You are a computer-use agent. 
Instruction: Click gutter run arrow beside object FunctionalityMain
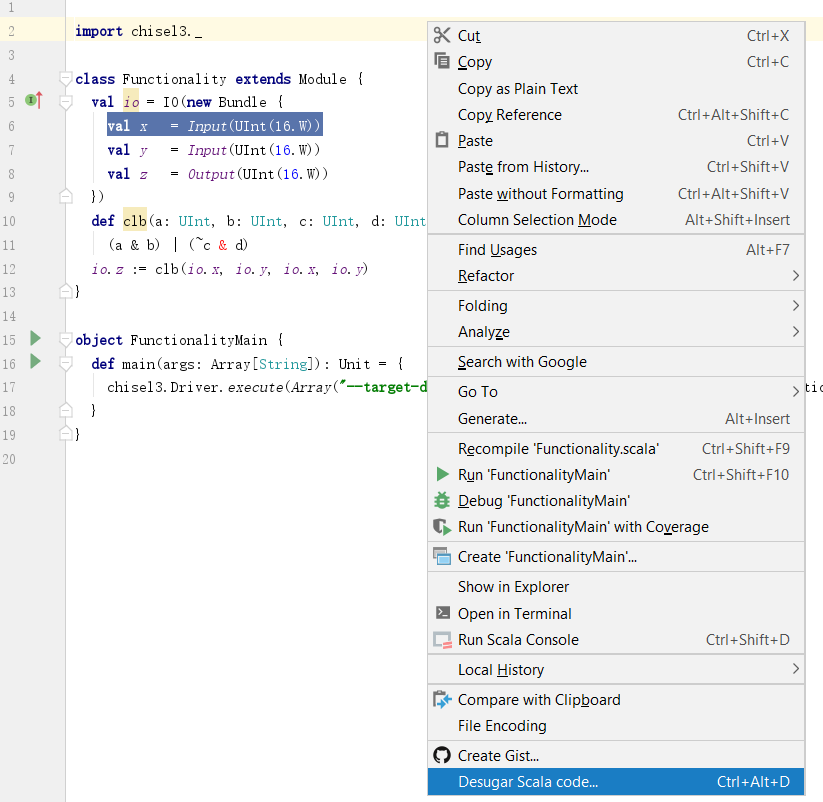(36, 338)
